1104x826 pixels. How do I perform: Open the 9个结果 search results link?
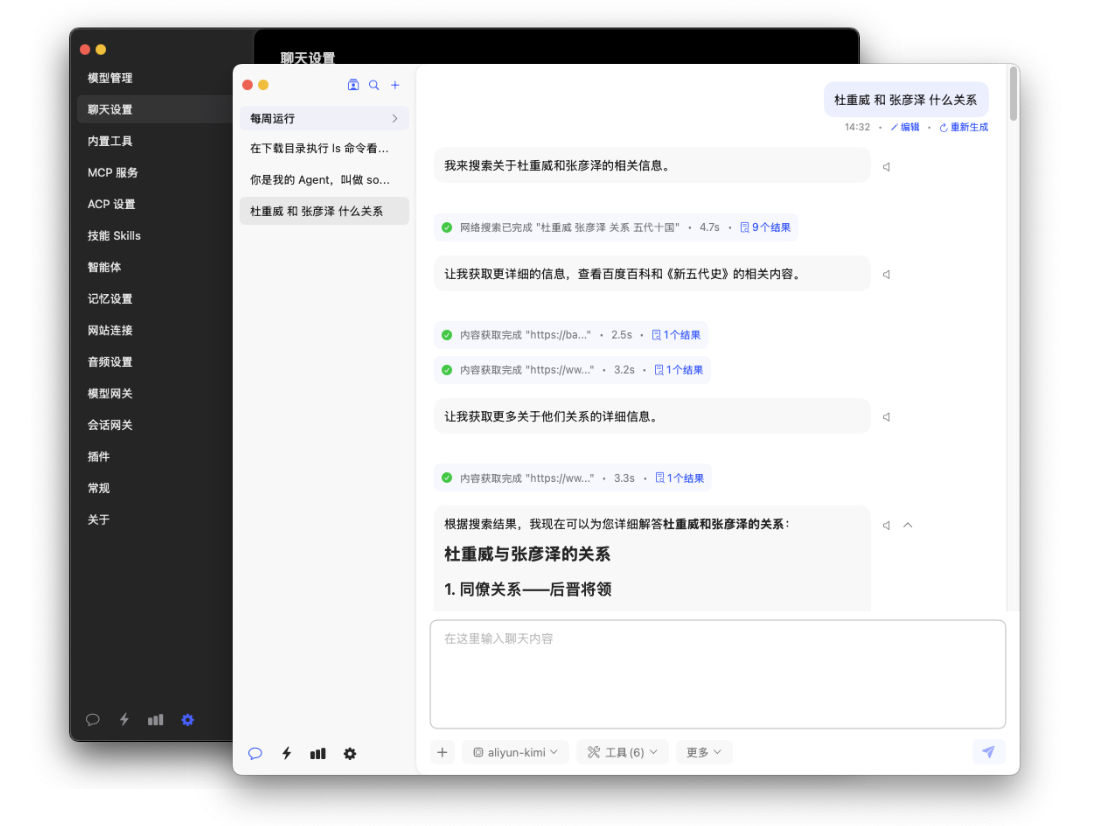(766, 228)
